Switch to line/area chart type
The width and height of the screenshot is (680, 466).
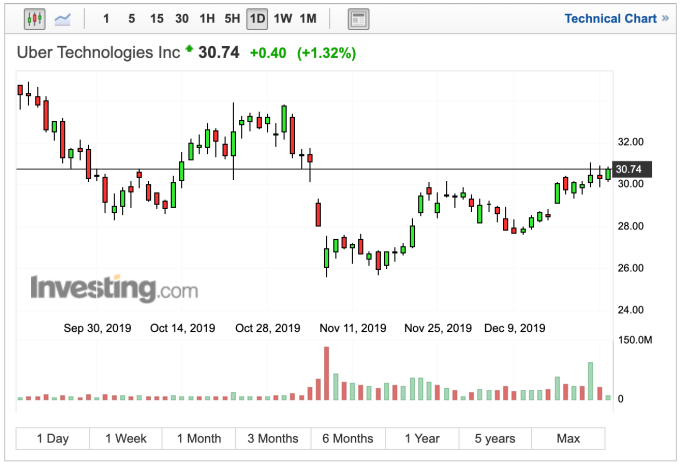click(x=62, y=19)
